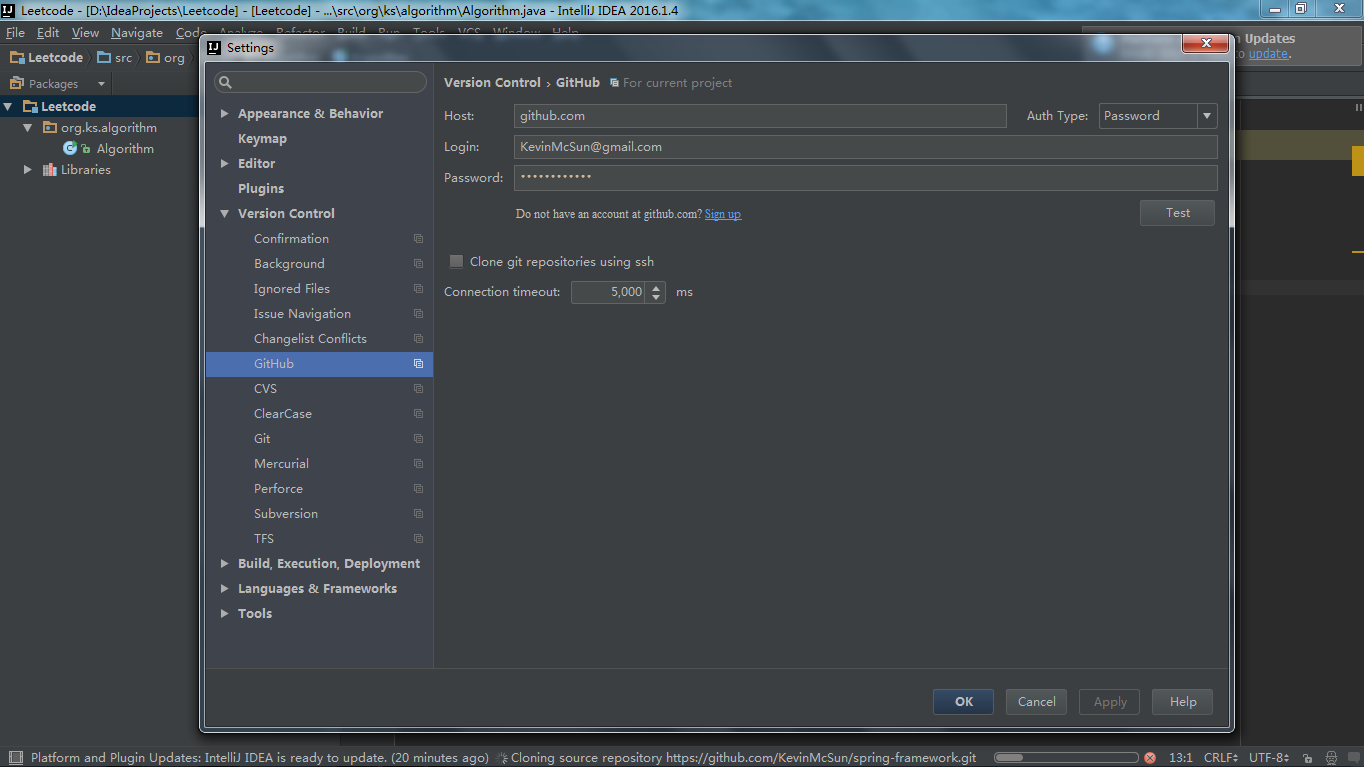Collapse the Version Control section

tap(224, 214)
